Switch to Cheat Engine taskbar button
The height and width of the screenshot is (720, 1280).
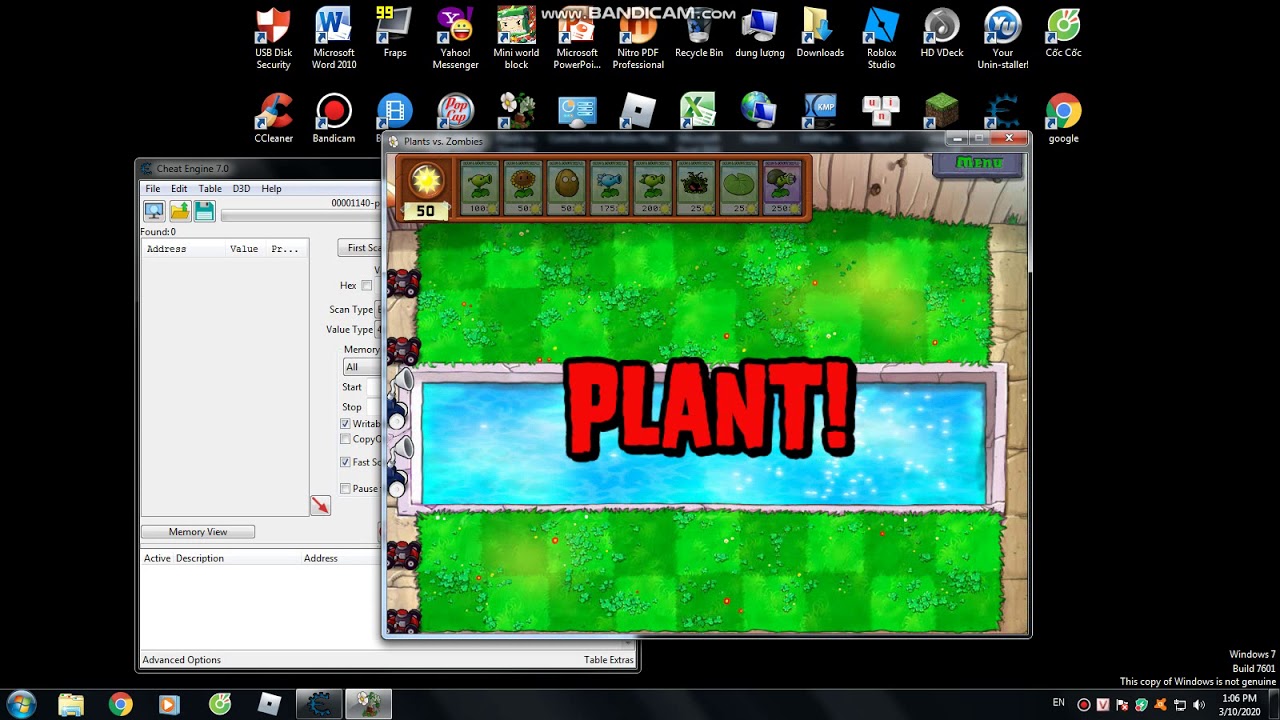pyautogui.click(x=319, y=705)
